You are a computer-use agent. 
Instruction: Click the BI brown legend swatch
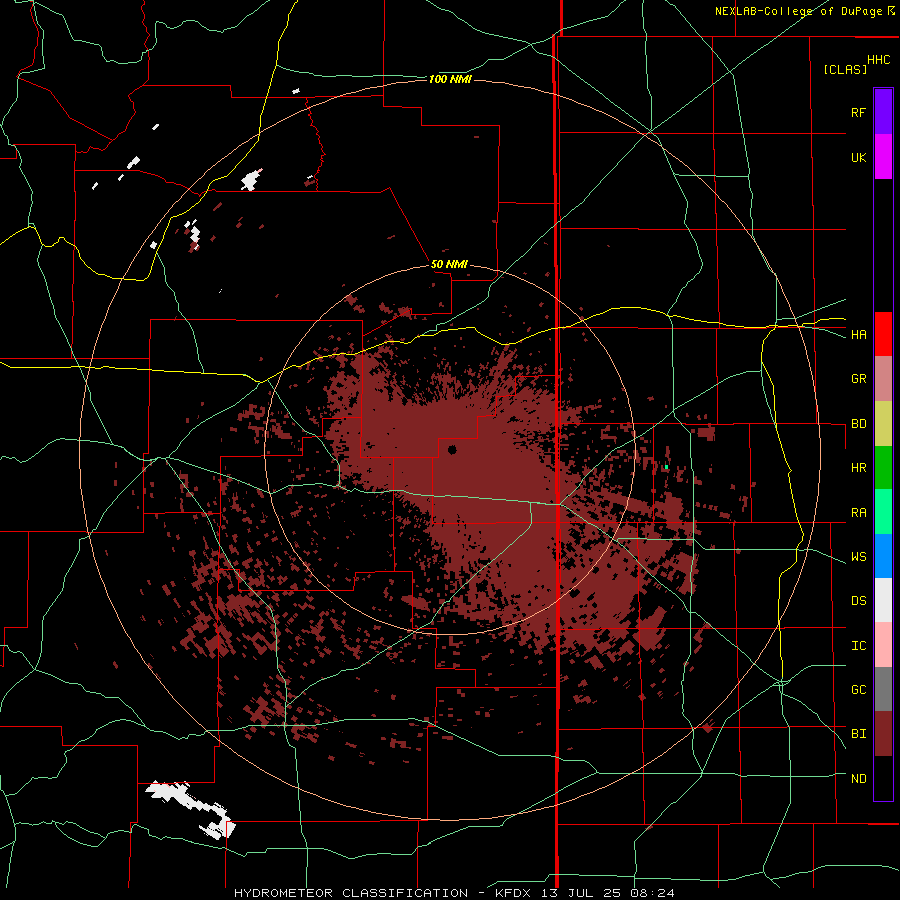coord(883,734)
